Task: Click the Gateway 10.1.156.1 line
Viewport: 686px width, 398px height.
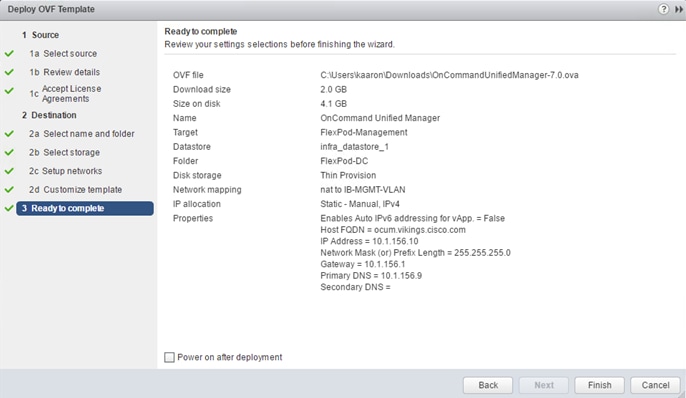Action: pyautogui.click(x=363, y=264)
